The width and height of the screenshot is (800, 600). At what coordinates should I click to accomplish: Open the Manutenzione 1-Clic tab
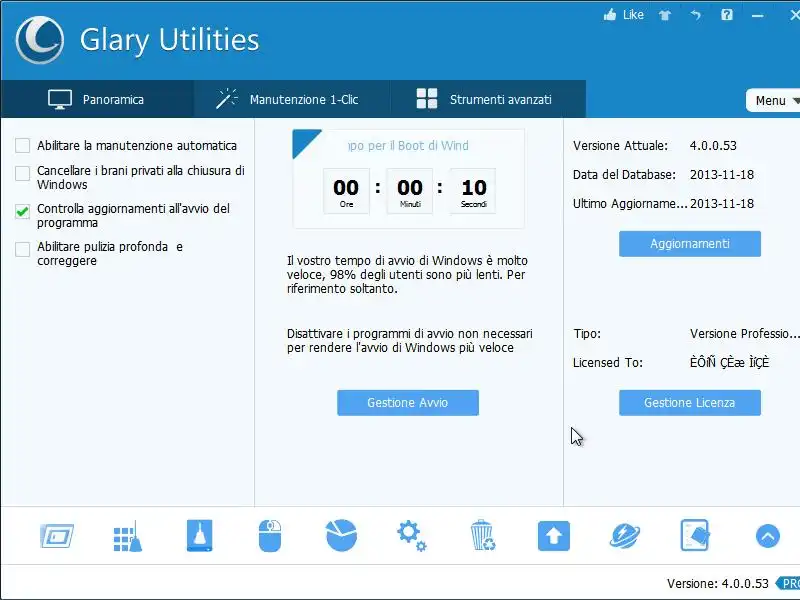[292, 99]
